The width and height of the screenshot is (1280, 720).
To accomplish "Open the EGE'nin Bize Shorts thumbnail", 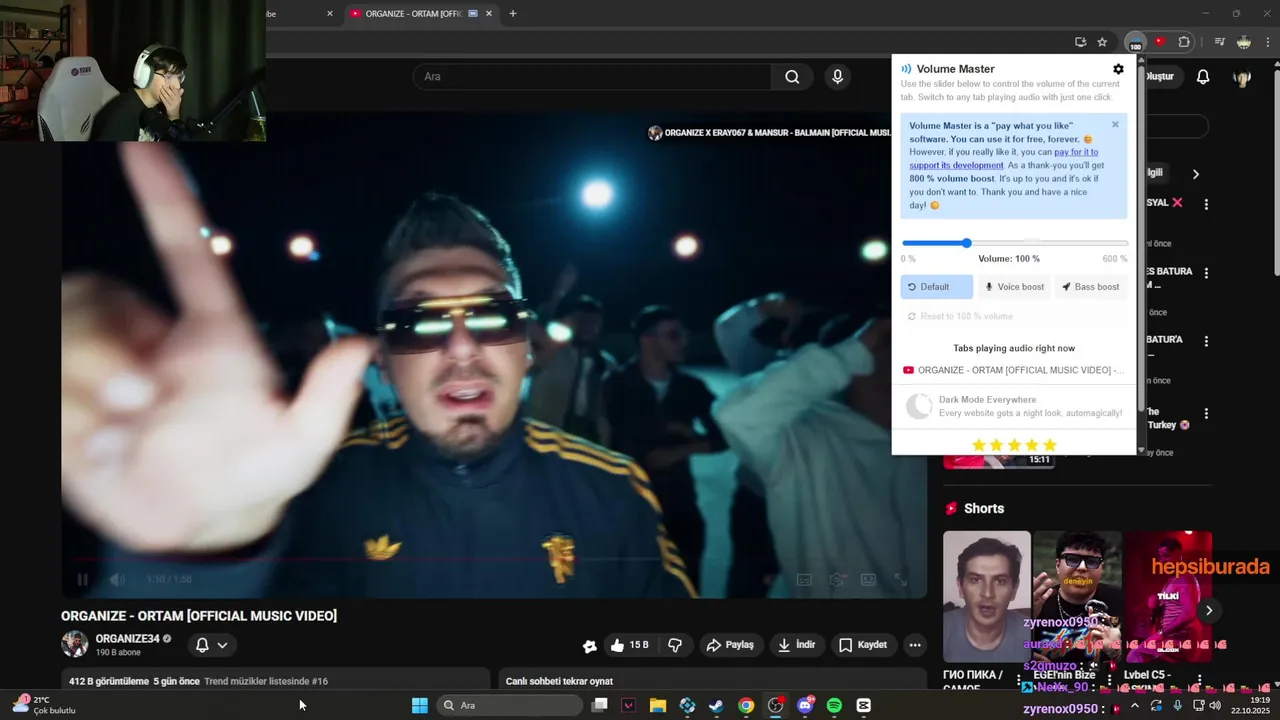I will pyautogui.click(x=1077, y=596).
